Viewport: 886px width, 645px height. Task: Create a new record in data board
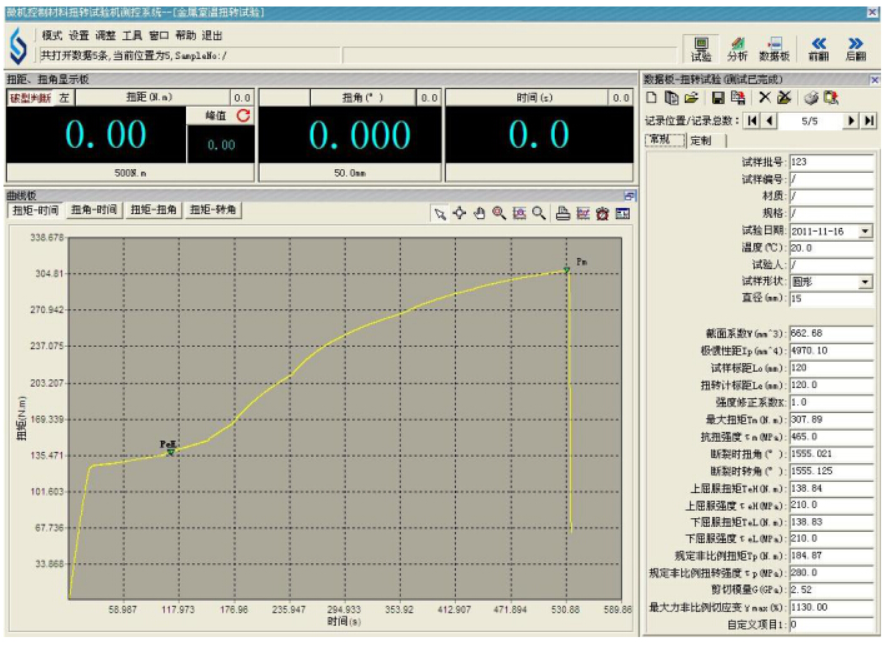coord(652,98)
